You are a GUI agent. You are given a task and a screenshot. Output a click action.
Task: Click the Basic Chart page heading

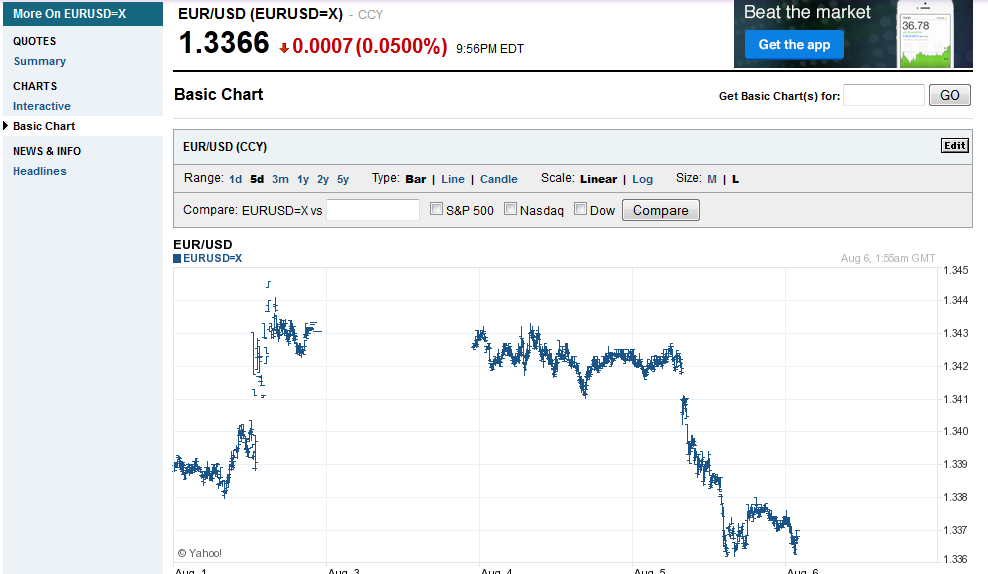[x=219, y=95]
